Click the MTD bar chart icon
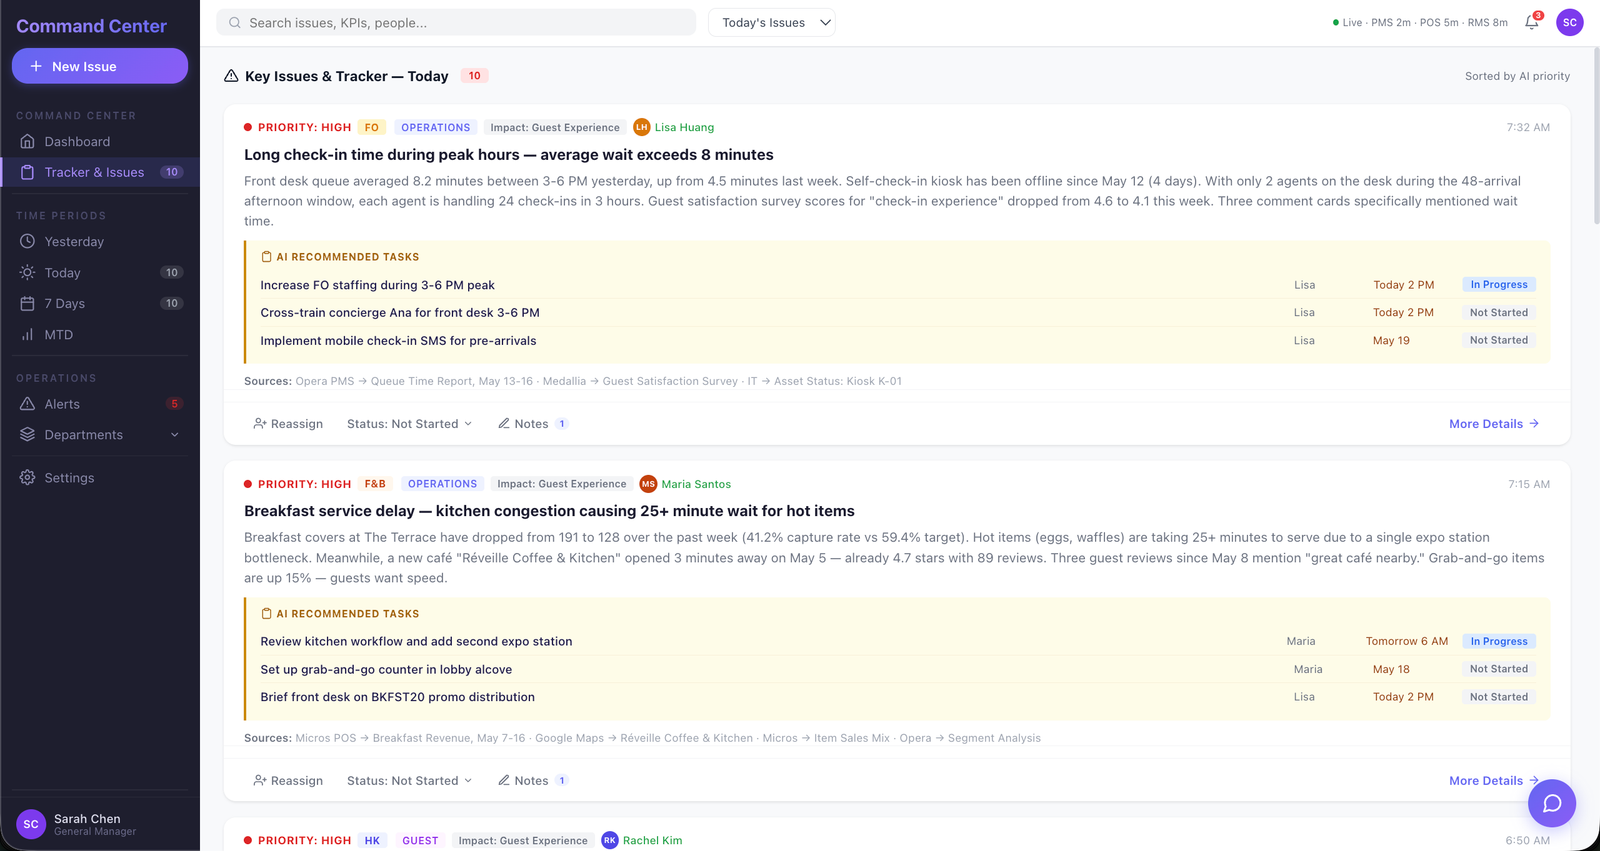This screenshot has width=1600, height=851. click(28, 334)
